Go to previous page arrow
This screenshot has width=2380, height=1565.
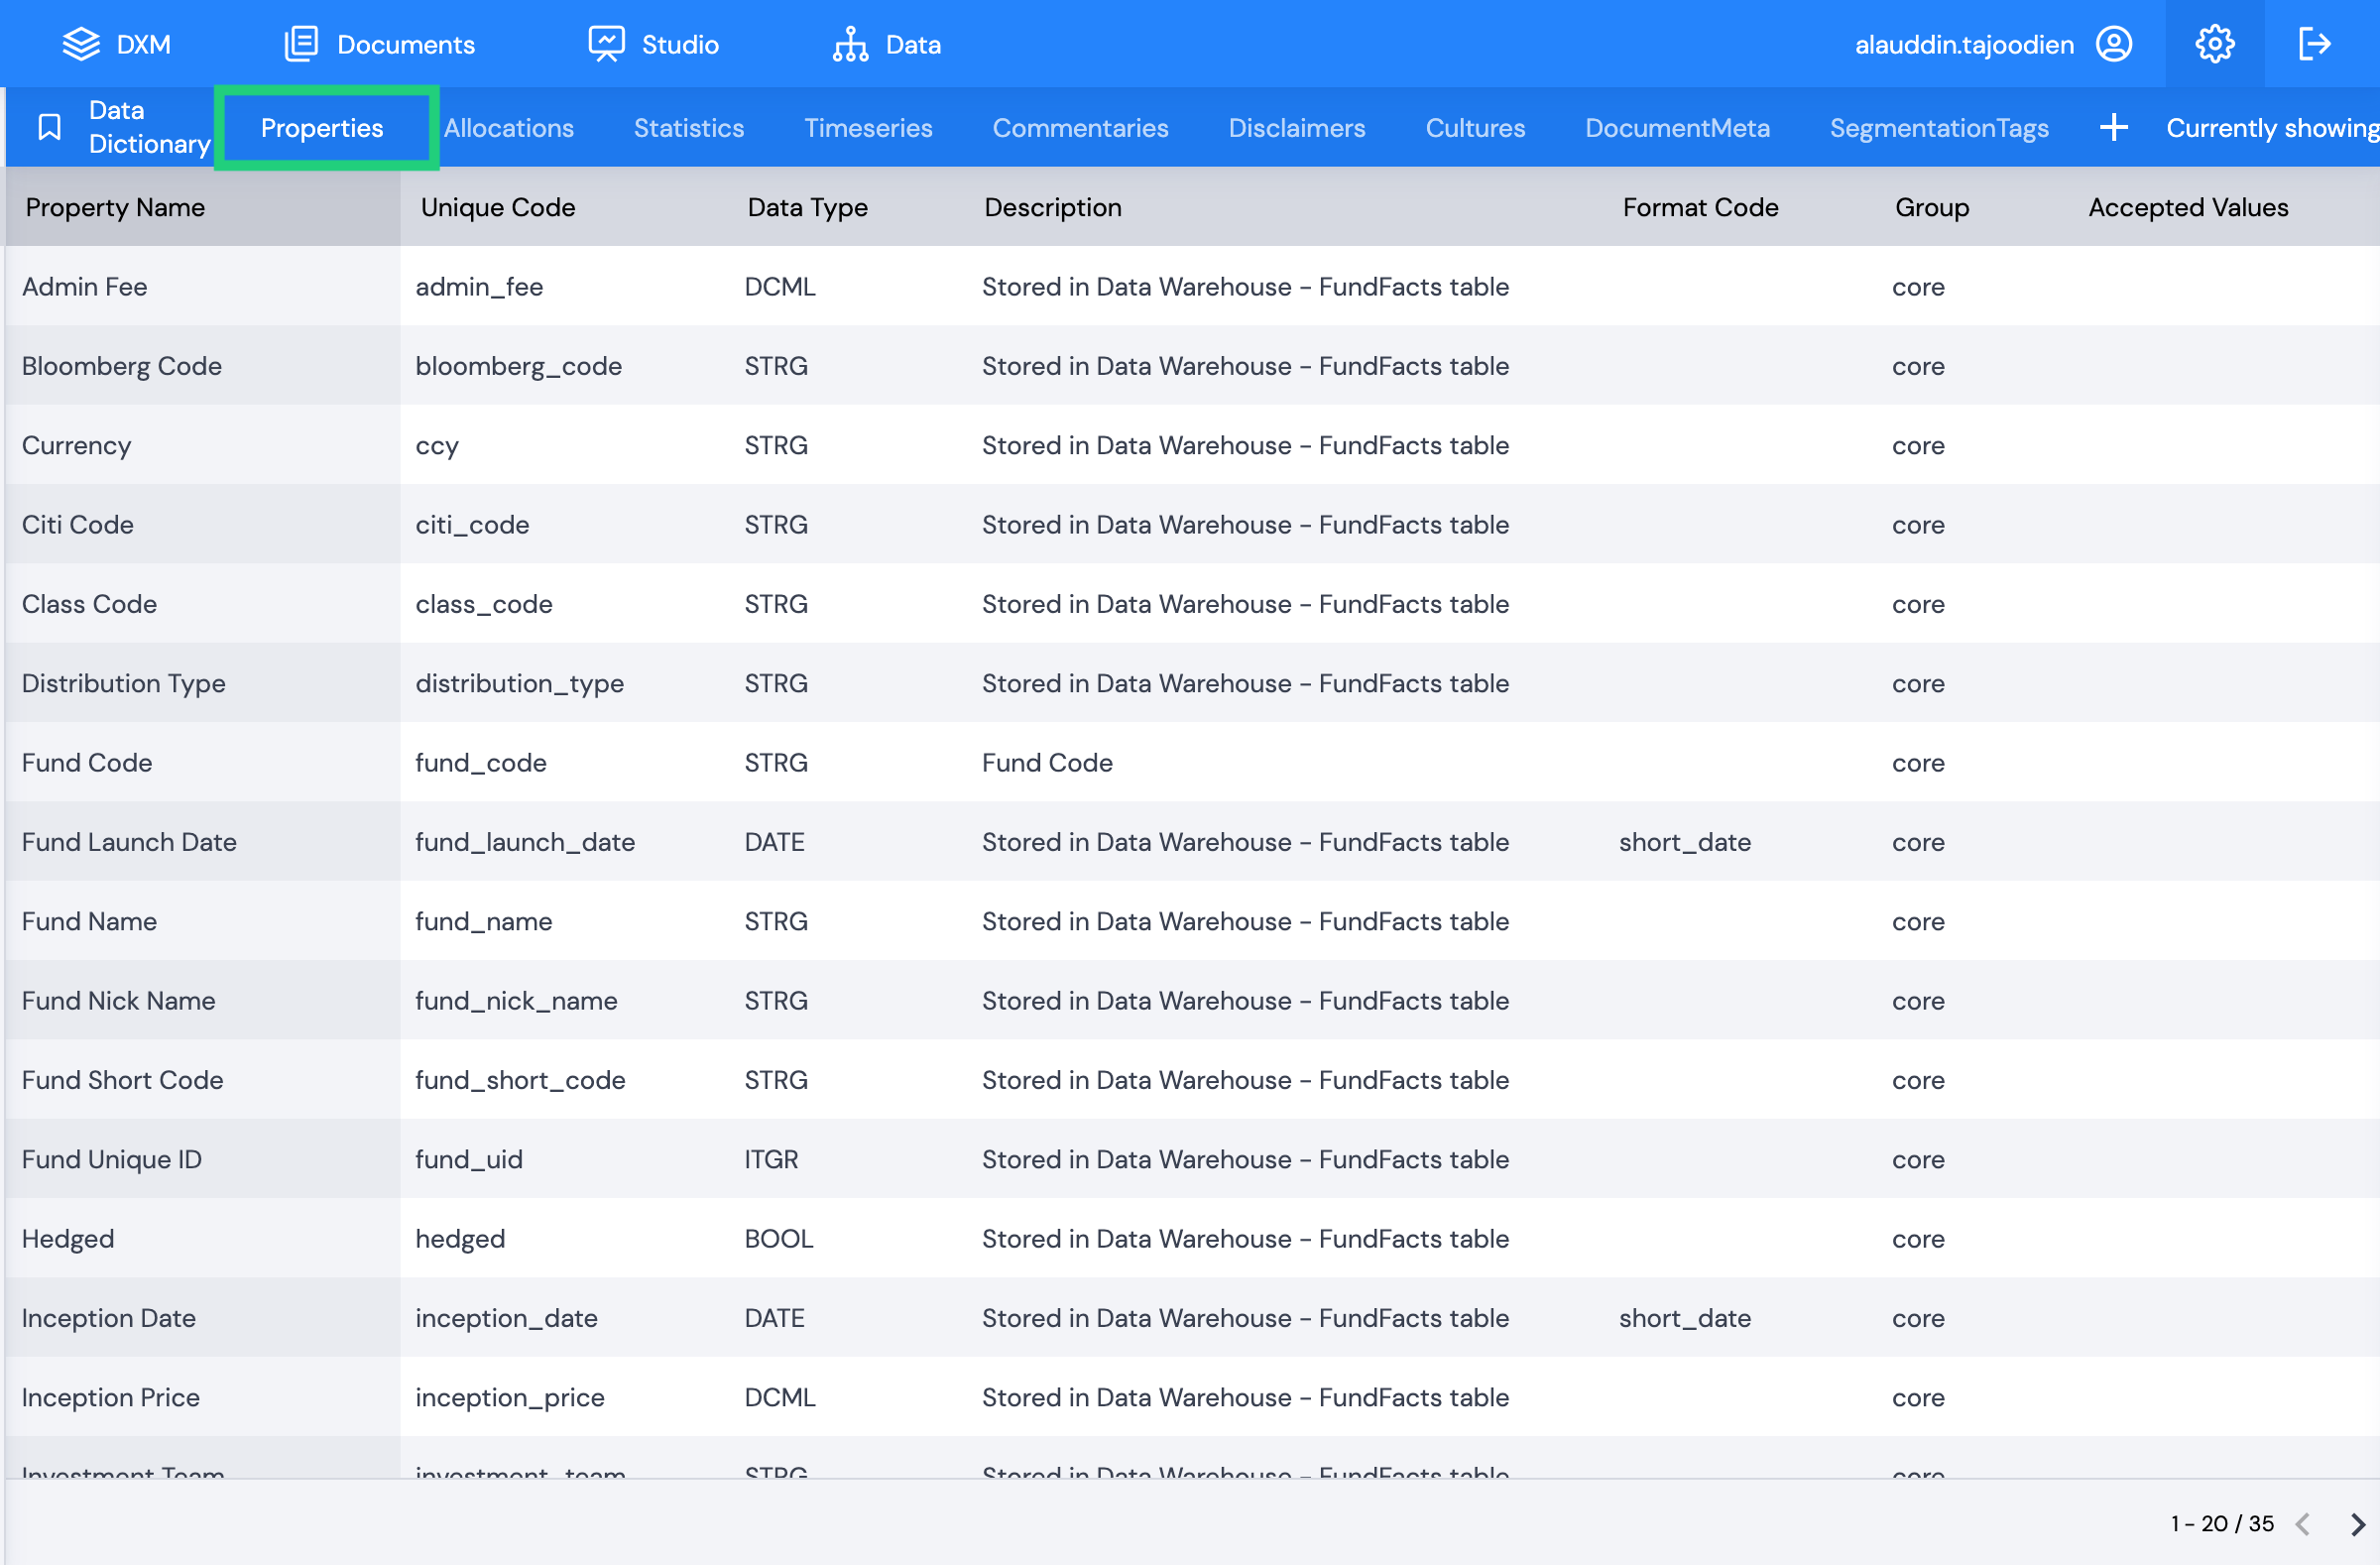(2303, 1523)
